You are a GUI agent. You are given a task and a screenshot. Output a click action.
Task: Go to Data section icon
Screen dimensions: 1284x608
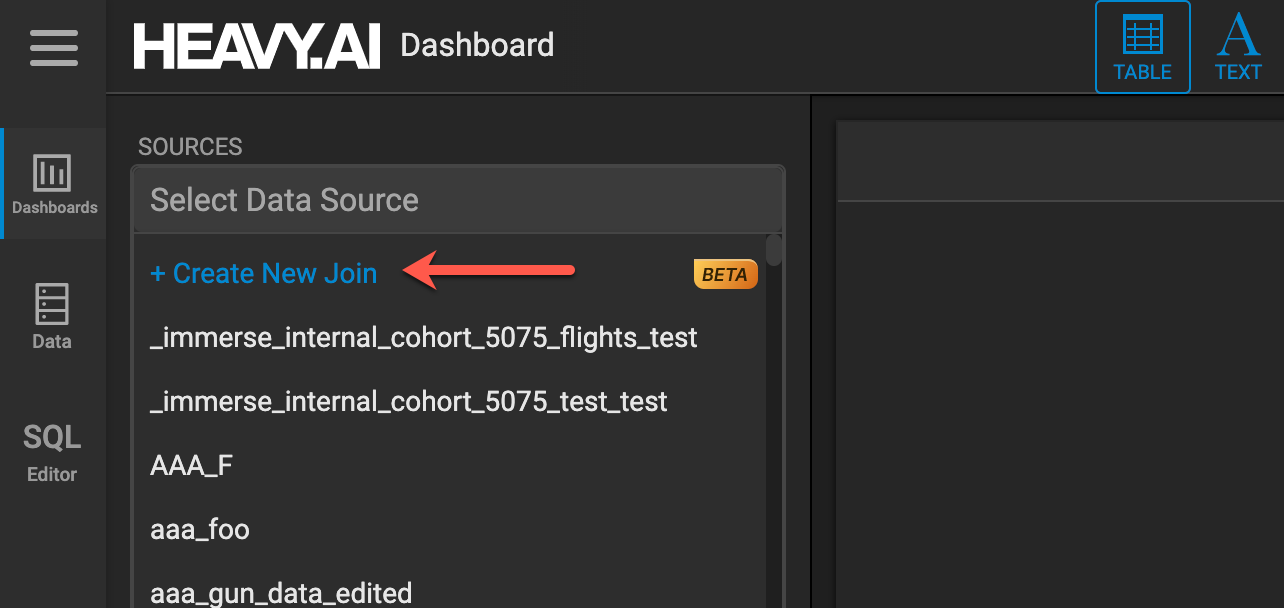[52, 316]
